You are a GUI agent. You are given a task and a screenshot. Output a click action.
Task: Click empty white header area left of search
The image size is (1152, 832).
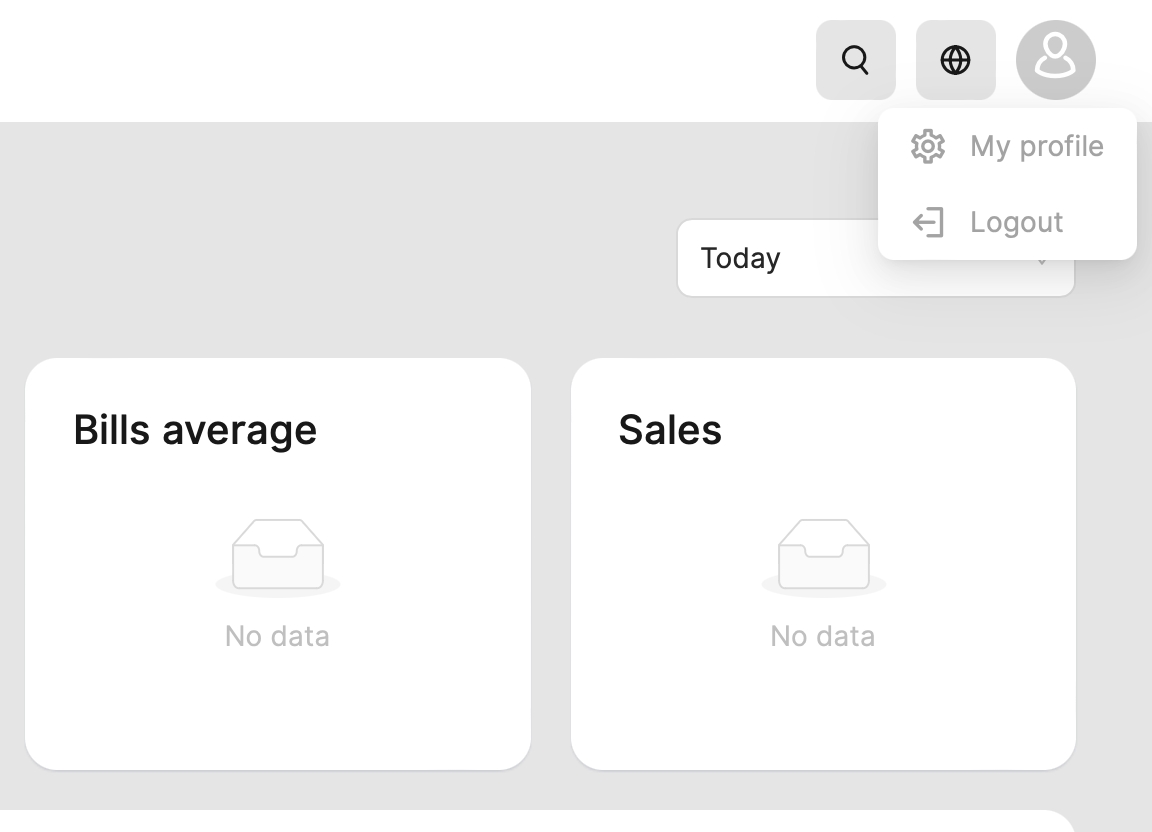[x=400, y=60]
